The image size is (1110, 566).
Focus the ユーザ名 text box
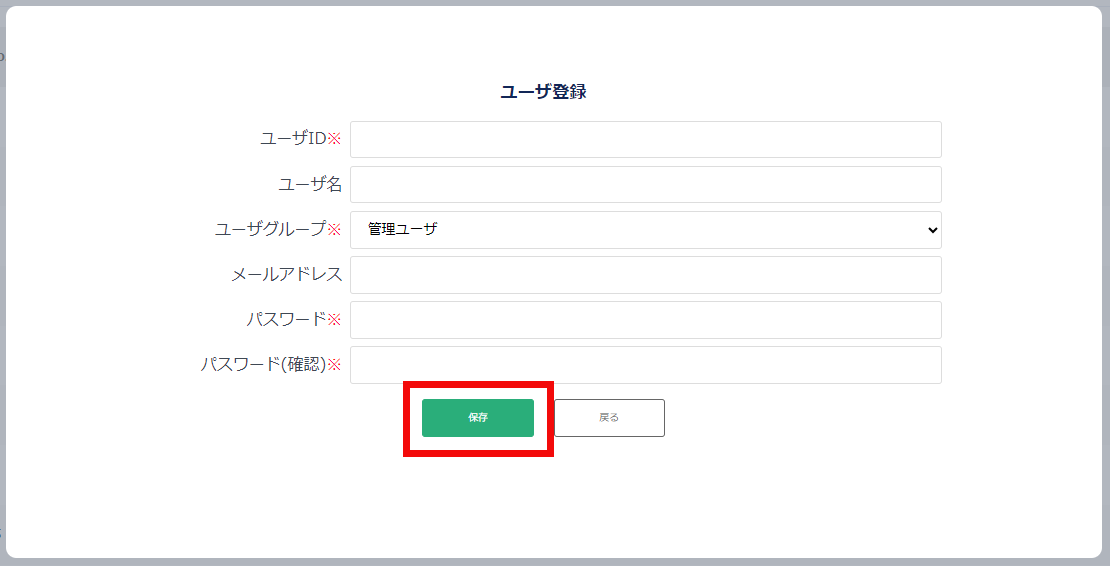(646, 185)
